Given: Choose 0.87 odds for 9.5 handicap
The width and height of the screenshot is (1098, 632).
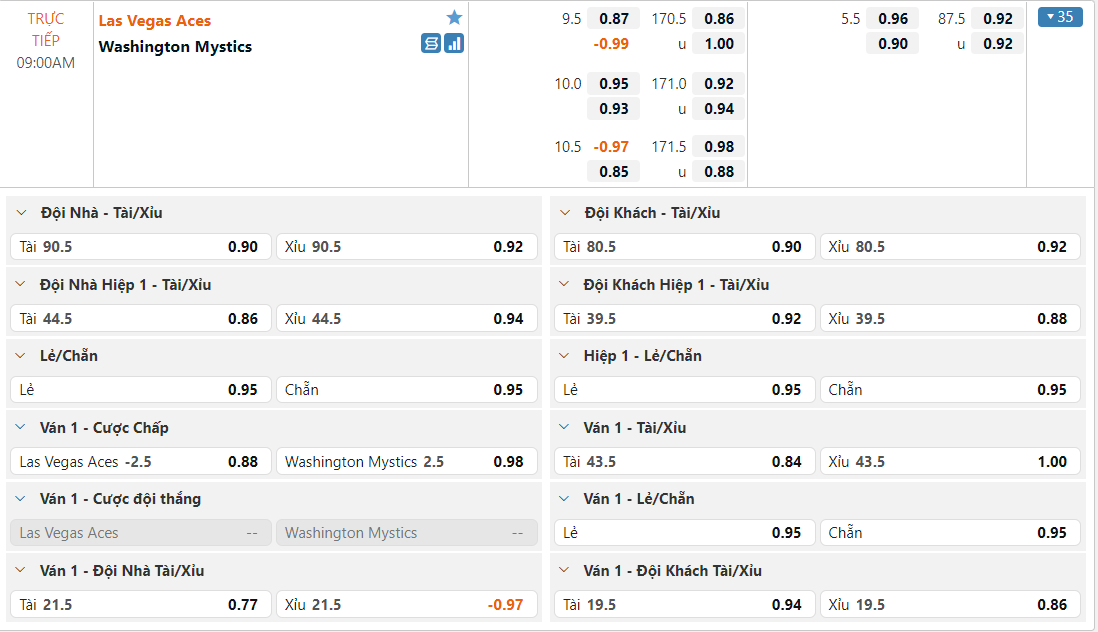Looking at the screenshot, I should click(614, 19).
